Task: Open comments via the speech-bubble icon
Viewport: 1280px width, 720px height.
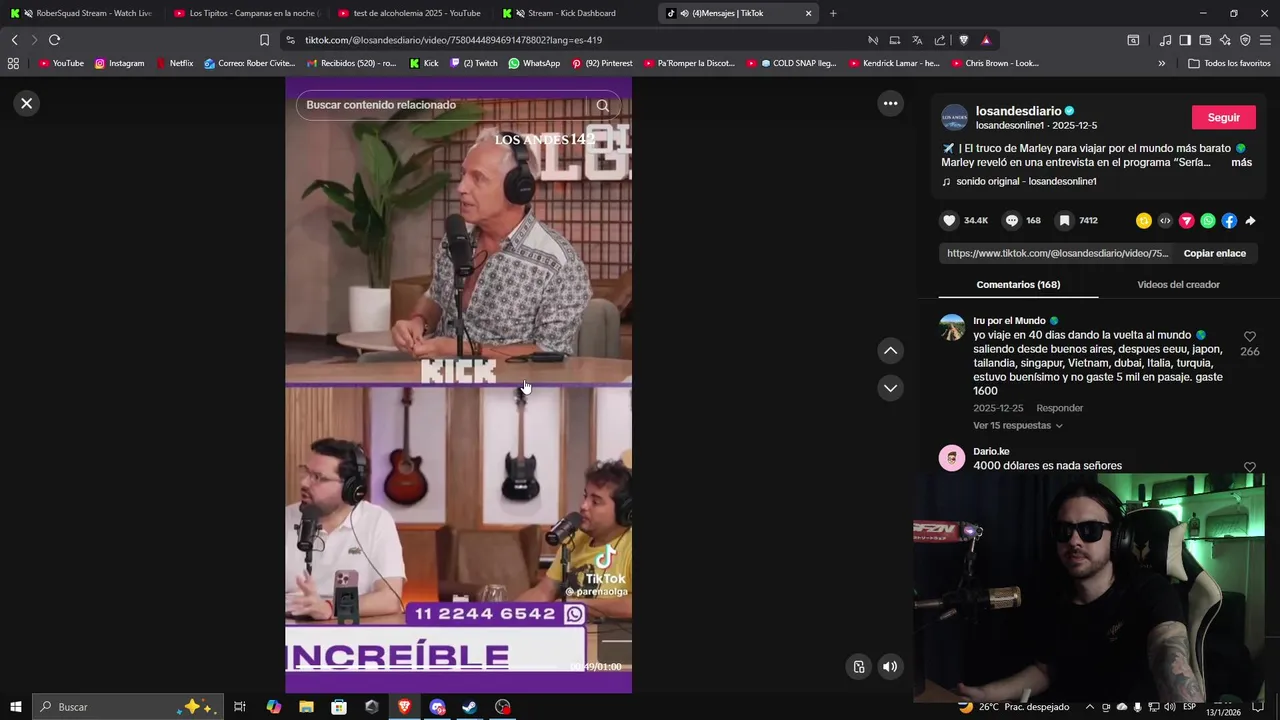Action: [1012, 221]
